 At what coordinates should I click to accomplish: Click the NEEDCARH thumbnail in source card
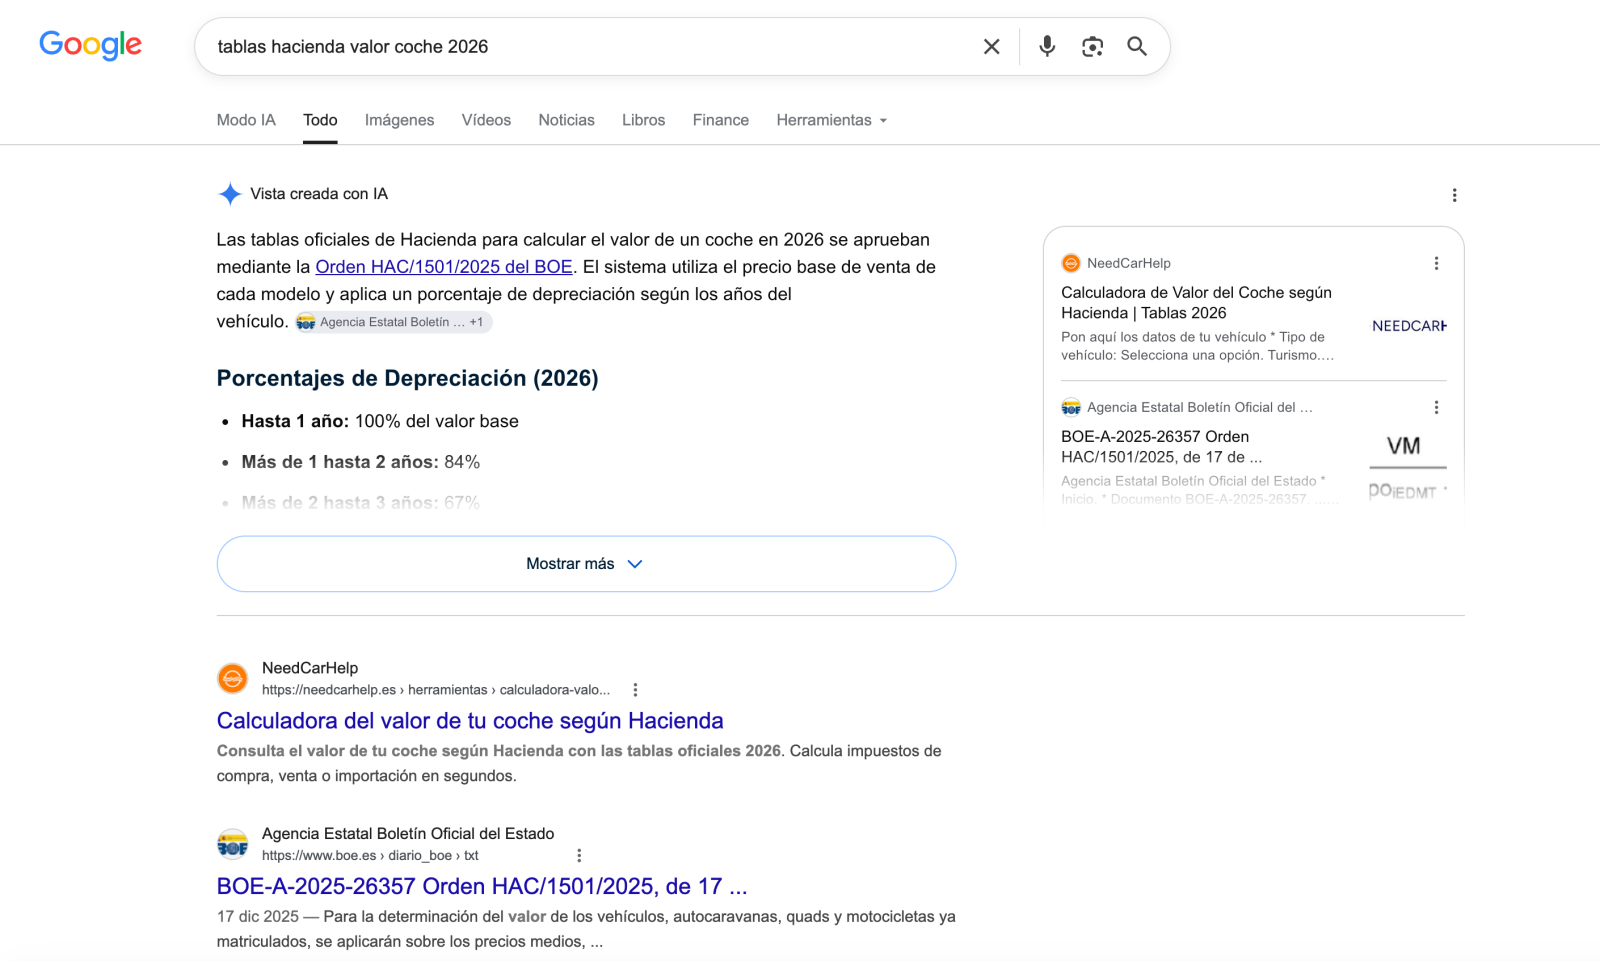1408,326
